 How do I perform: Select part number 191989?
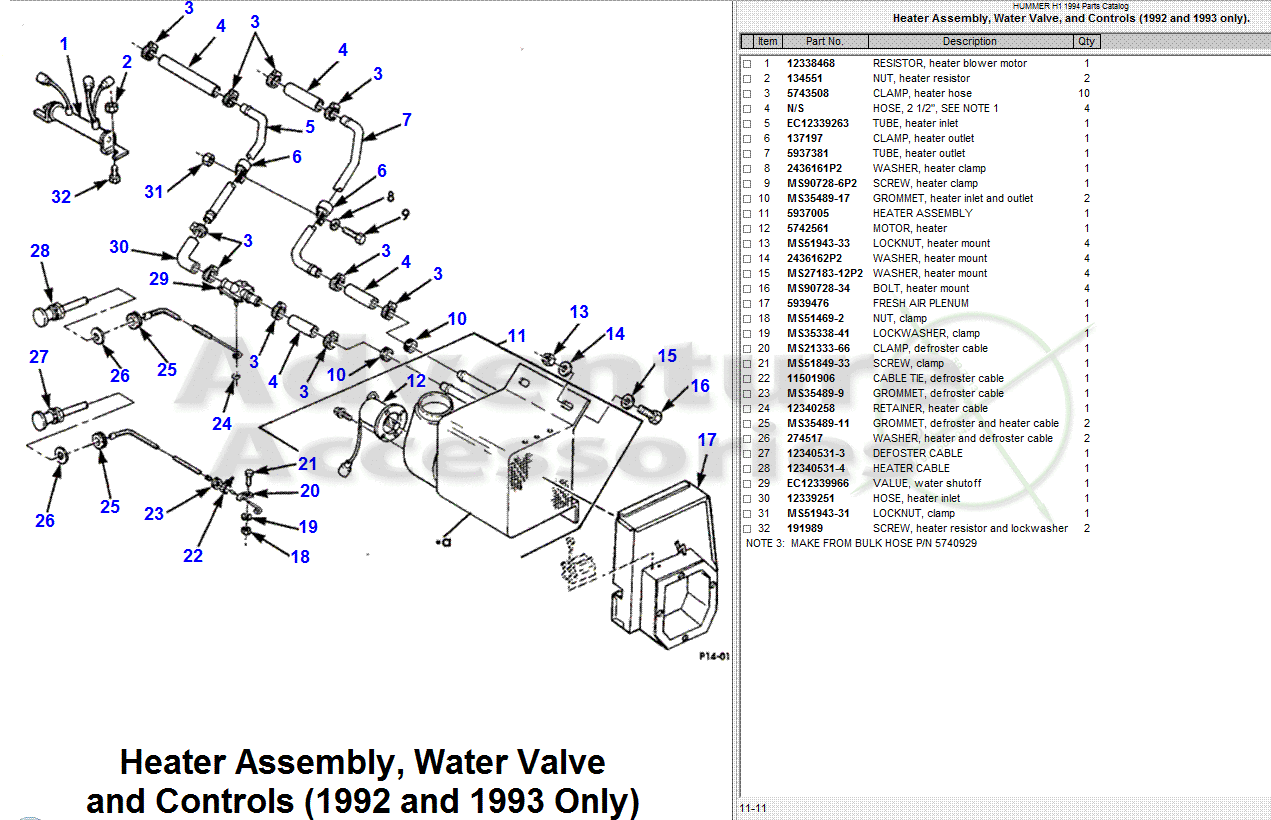804,528
